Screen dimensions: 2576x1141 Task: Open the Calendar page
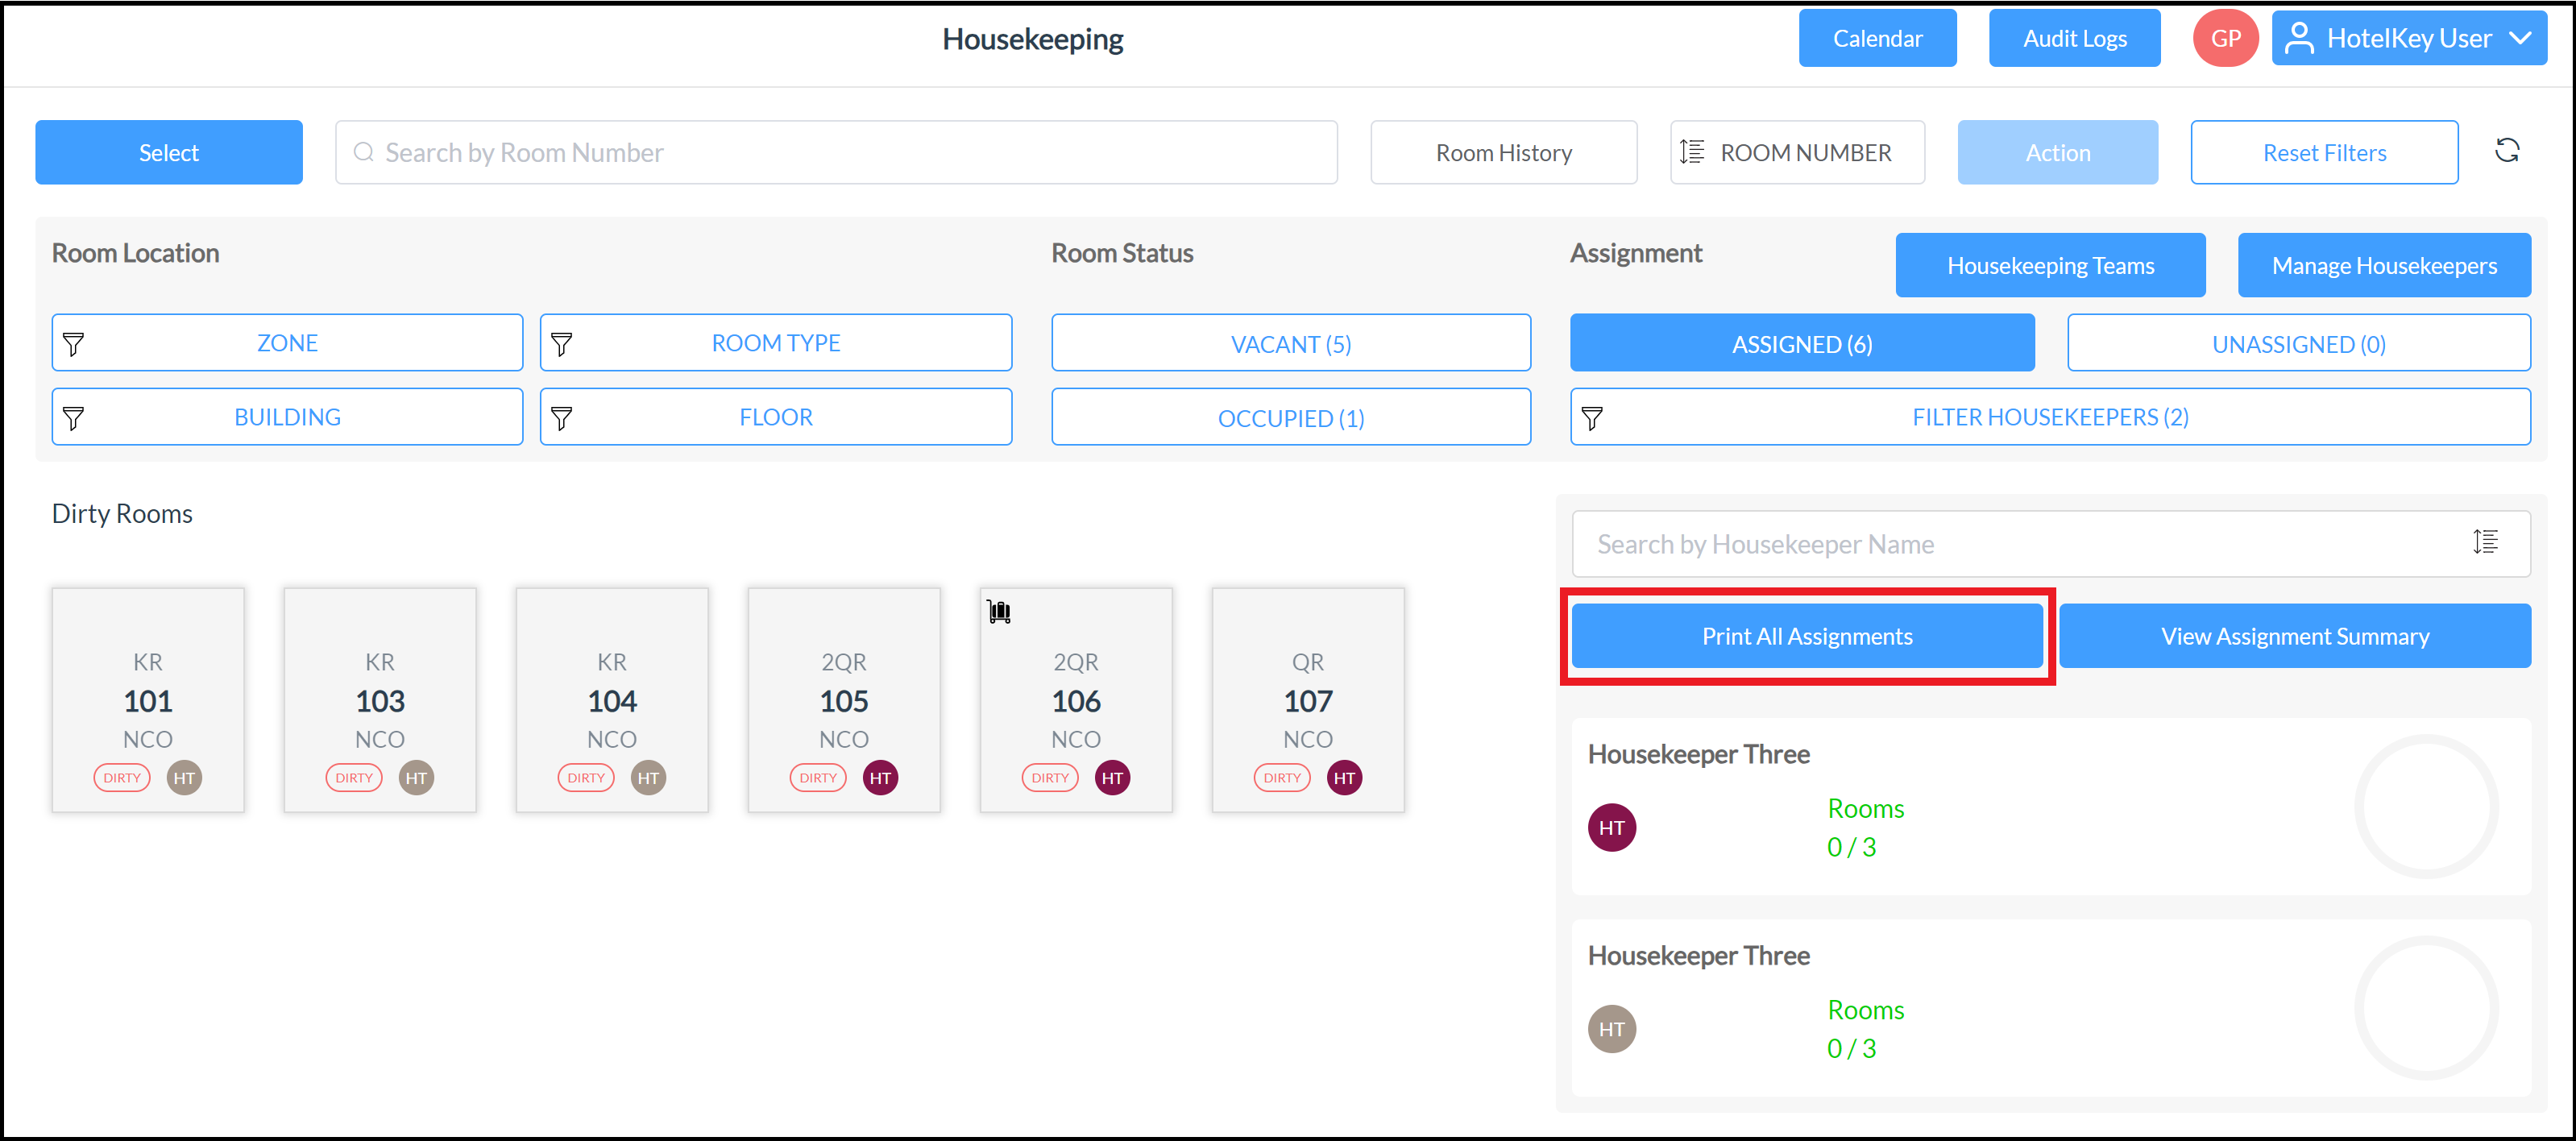1877,38
